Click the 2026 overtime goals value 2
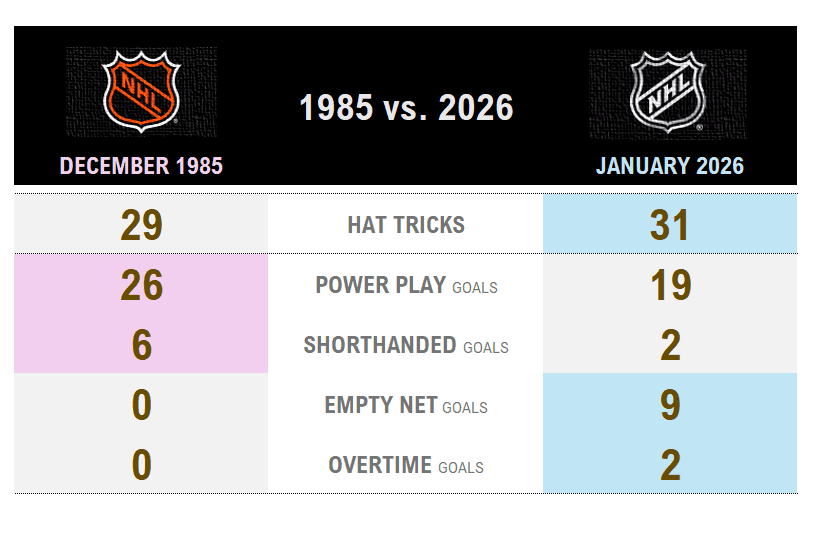This screenshot has width=814, height=535. tap(670, 465)
